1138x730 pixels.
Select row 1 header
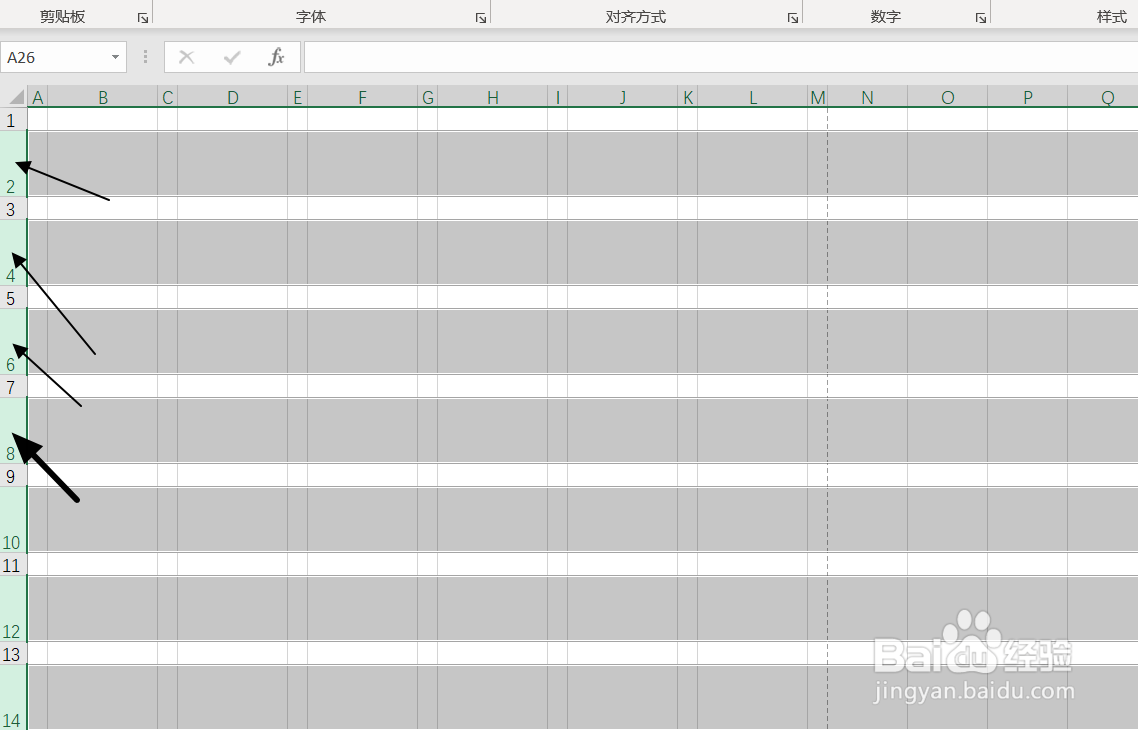tap(13, 119)
